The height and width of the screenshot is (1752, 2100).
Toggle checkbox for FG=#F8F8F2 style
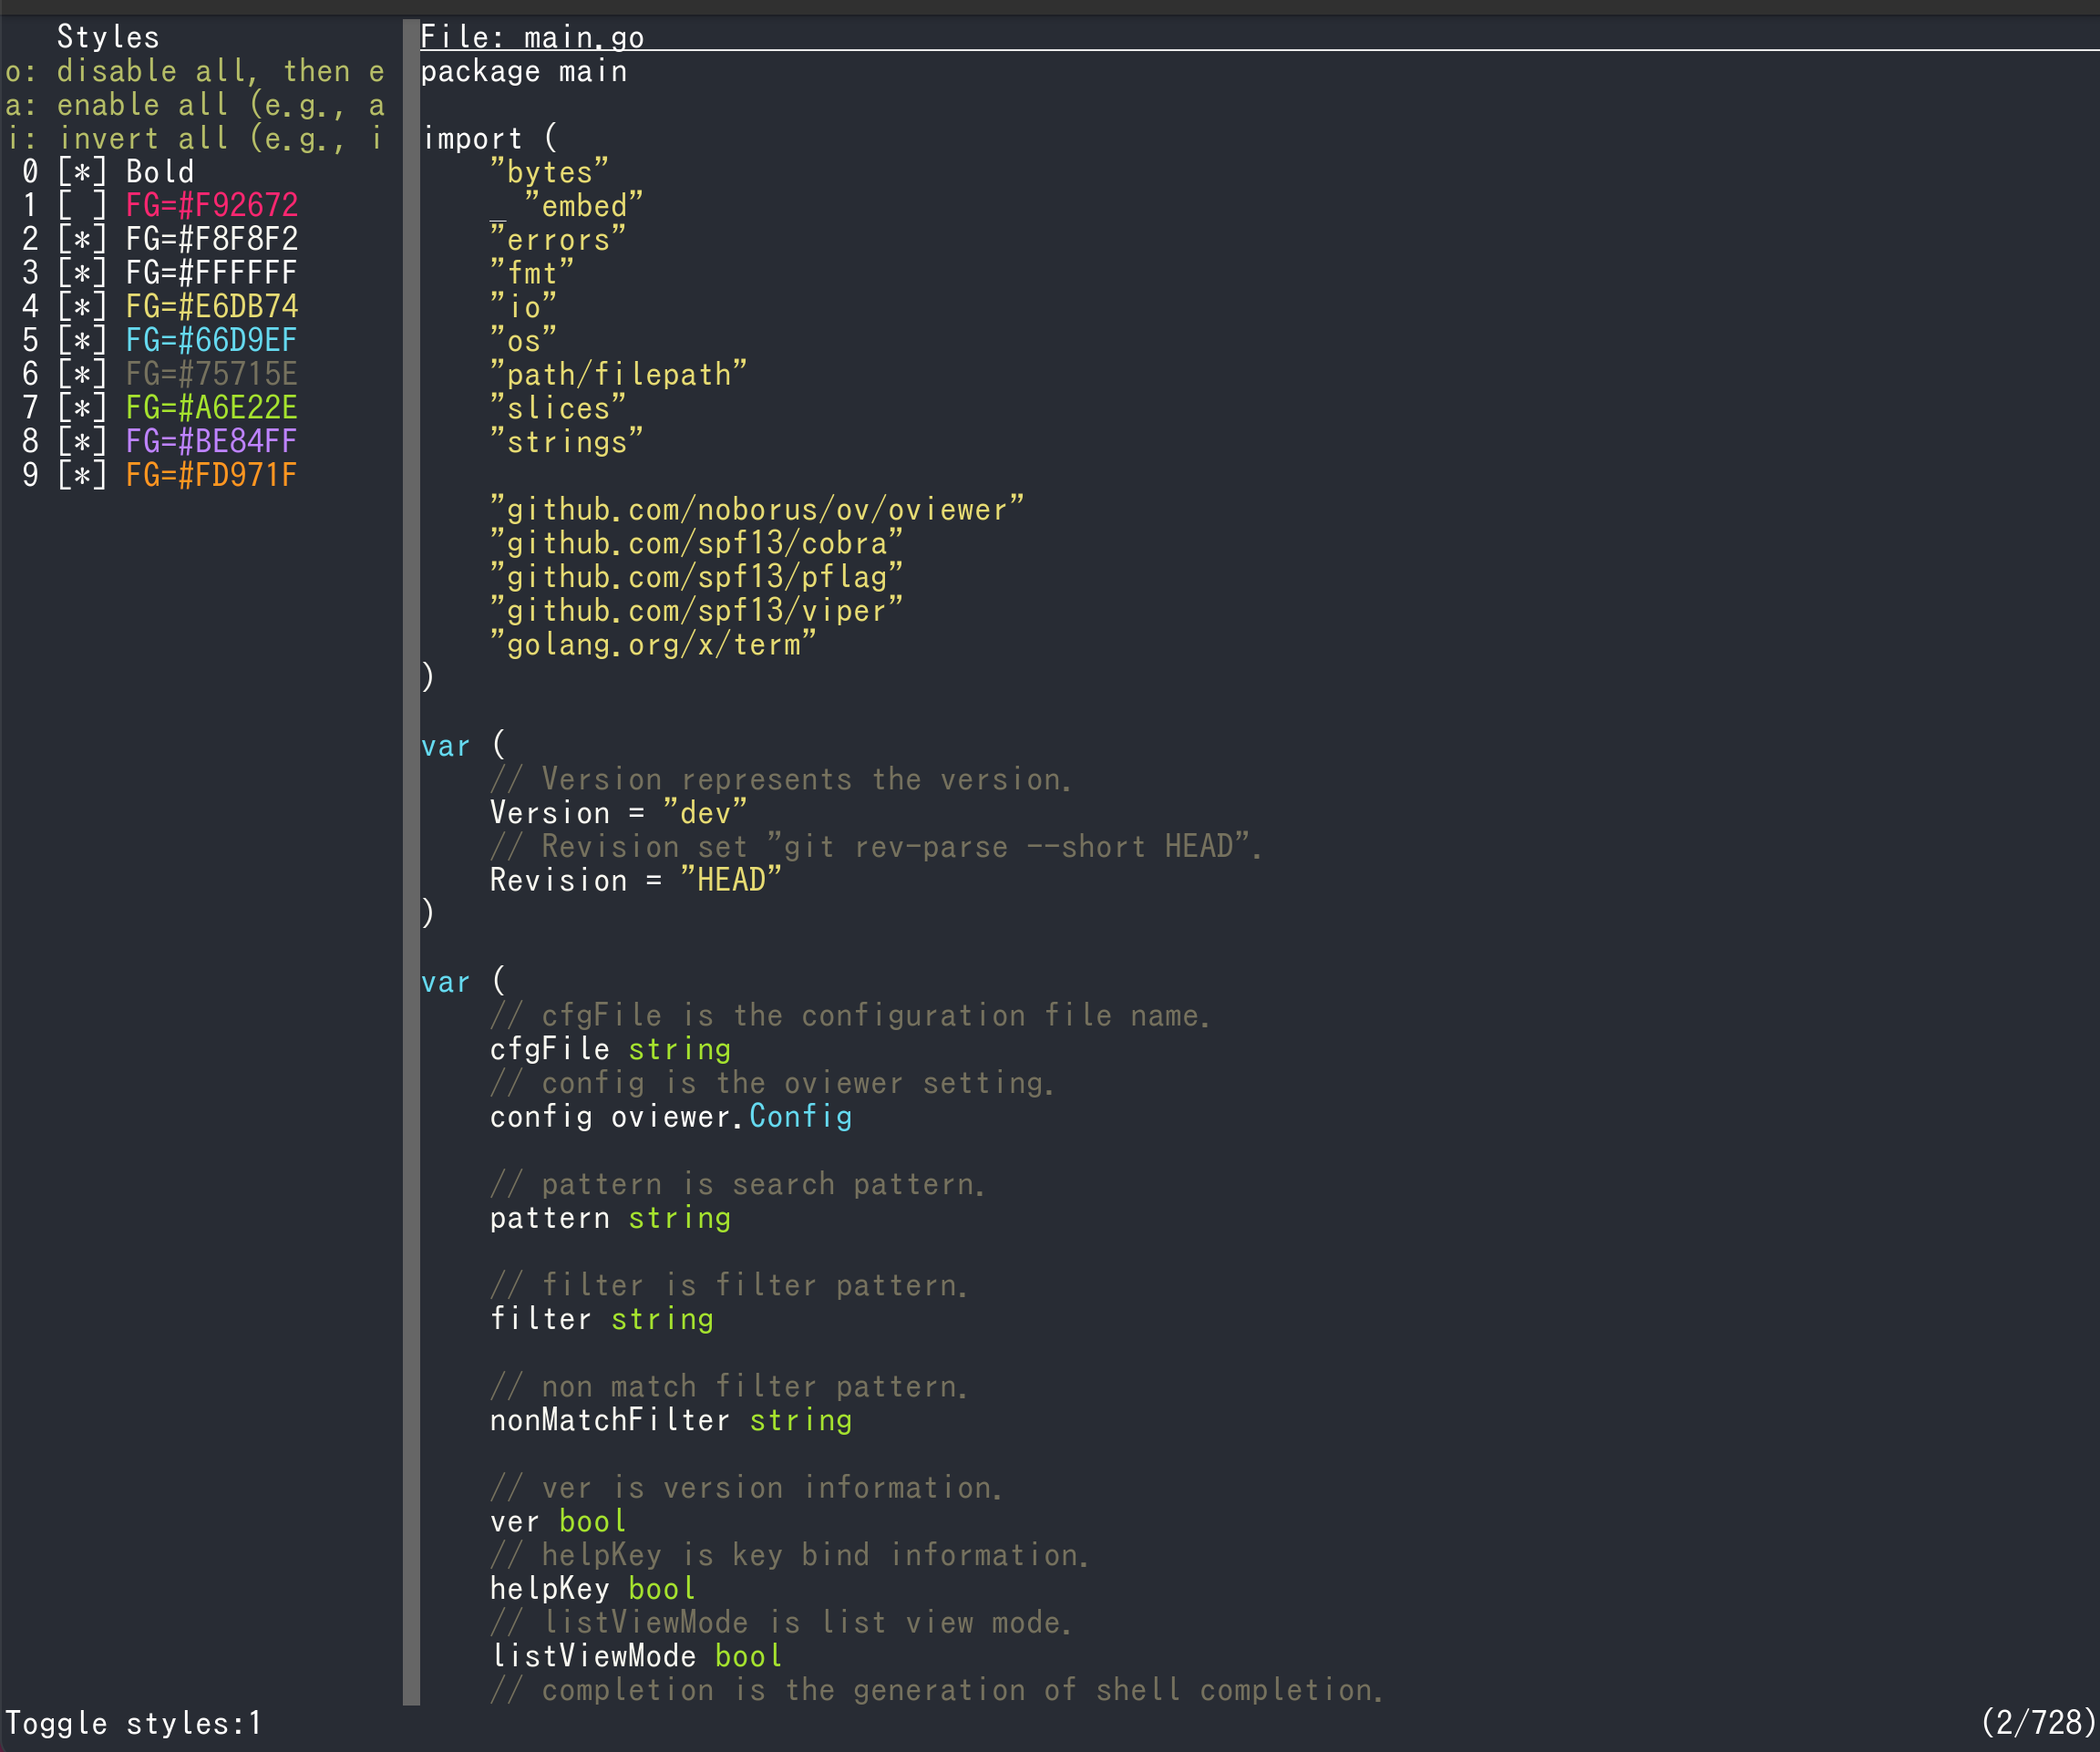click(x=82, y=240)
